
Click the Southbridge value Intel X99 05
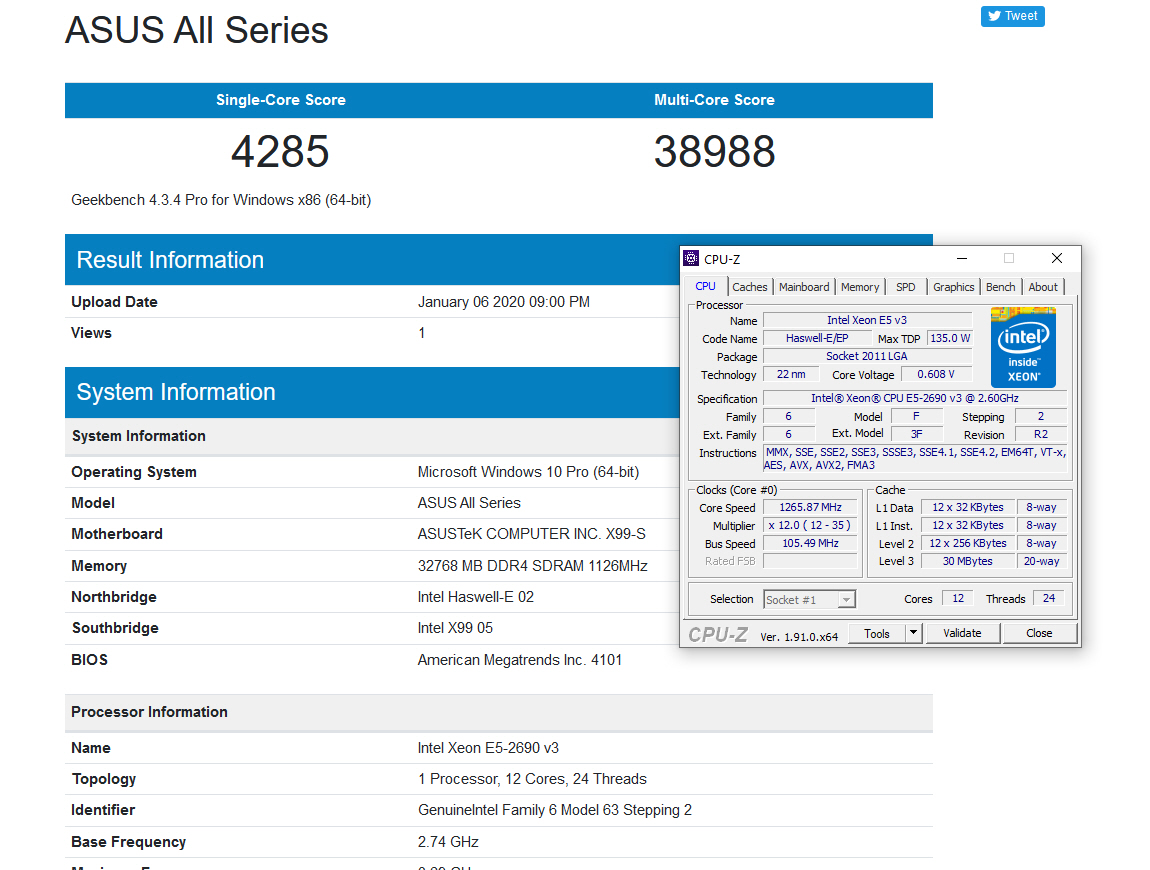pos(455,628)
